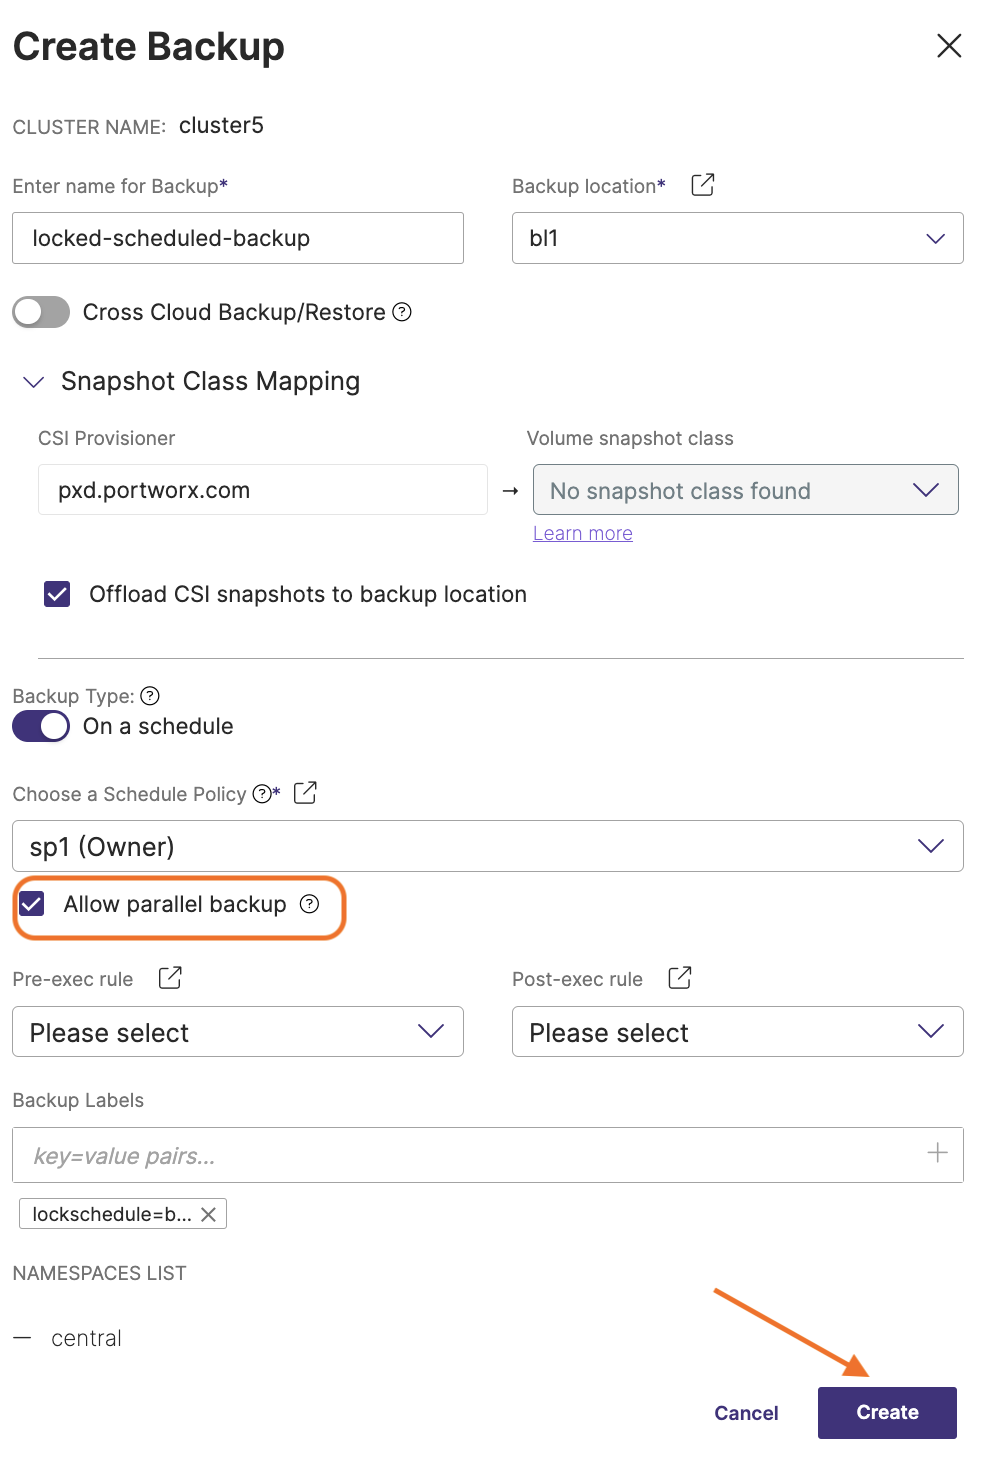Uncheck Offload CSI snapshots to backup location
The width and height of the screenshot is (992, 1458).
[x=57, y=594]
